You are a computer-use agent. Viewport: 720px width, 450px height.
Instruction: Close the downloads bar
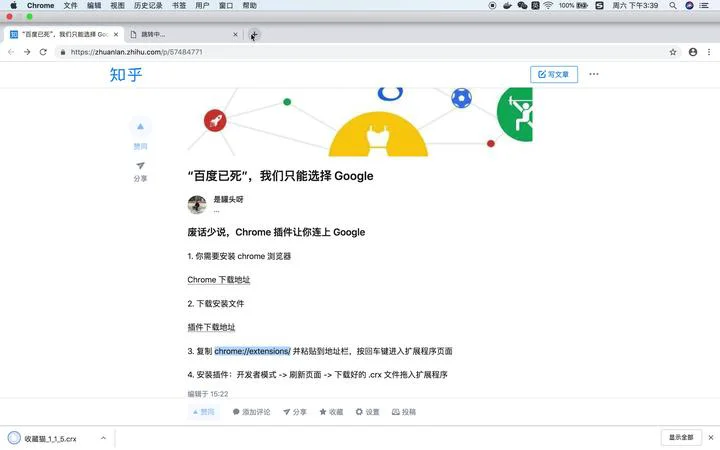(x=710, y=438)
